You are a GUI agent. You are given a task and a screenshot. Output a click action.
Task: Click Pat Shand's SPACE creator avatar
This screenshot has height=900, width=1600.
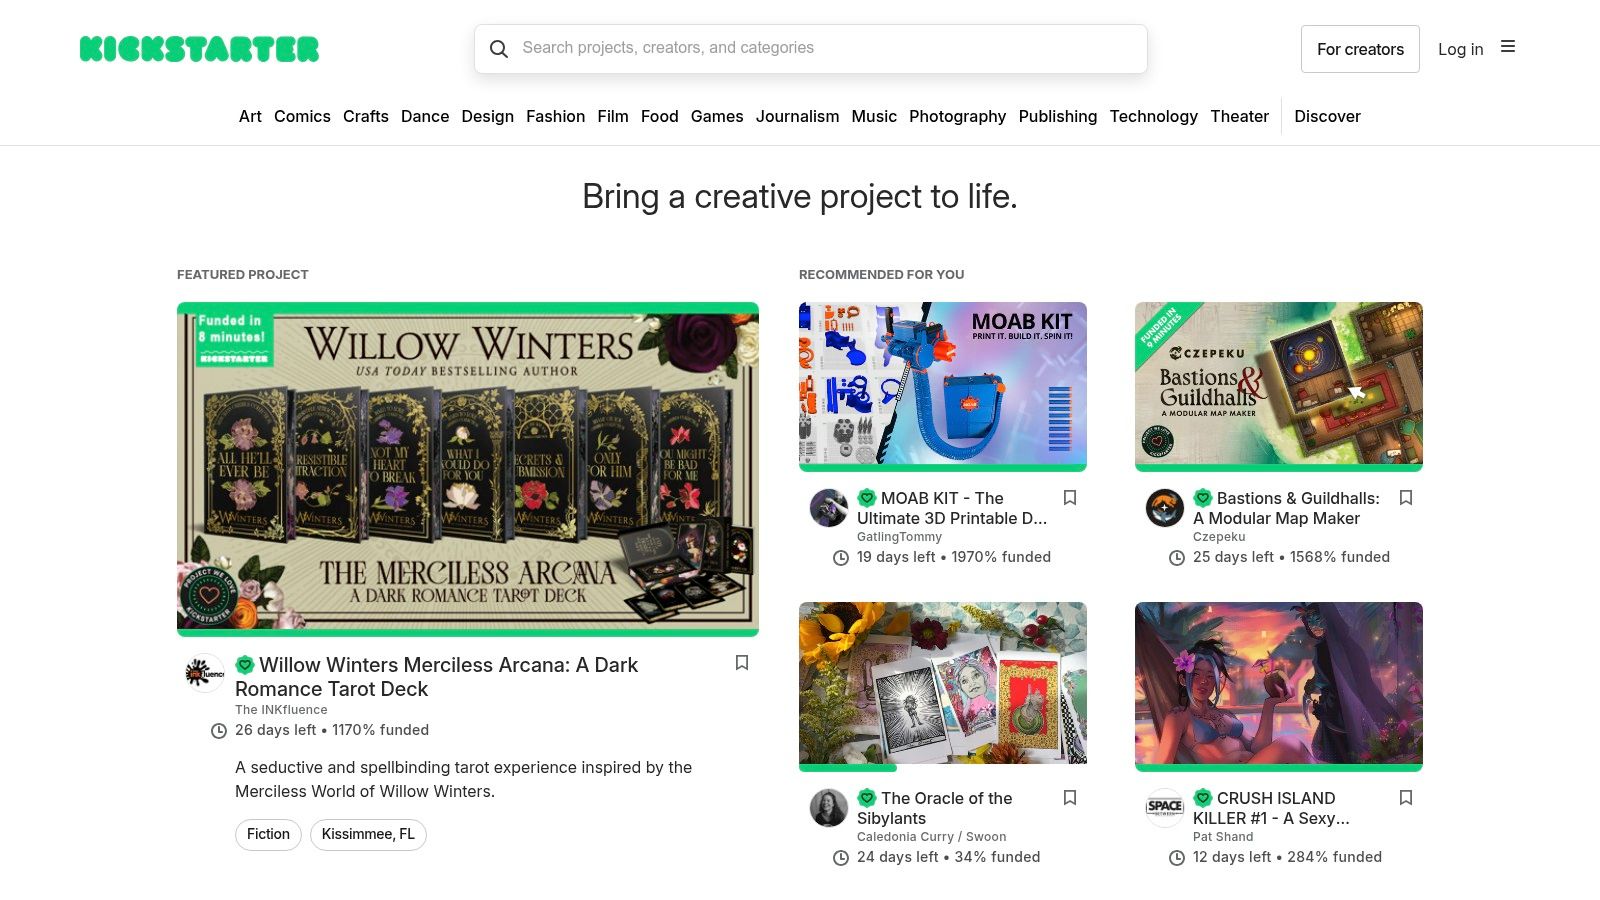1164,808
